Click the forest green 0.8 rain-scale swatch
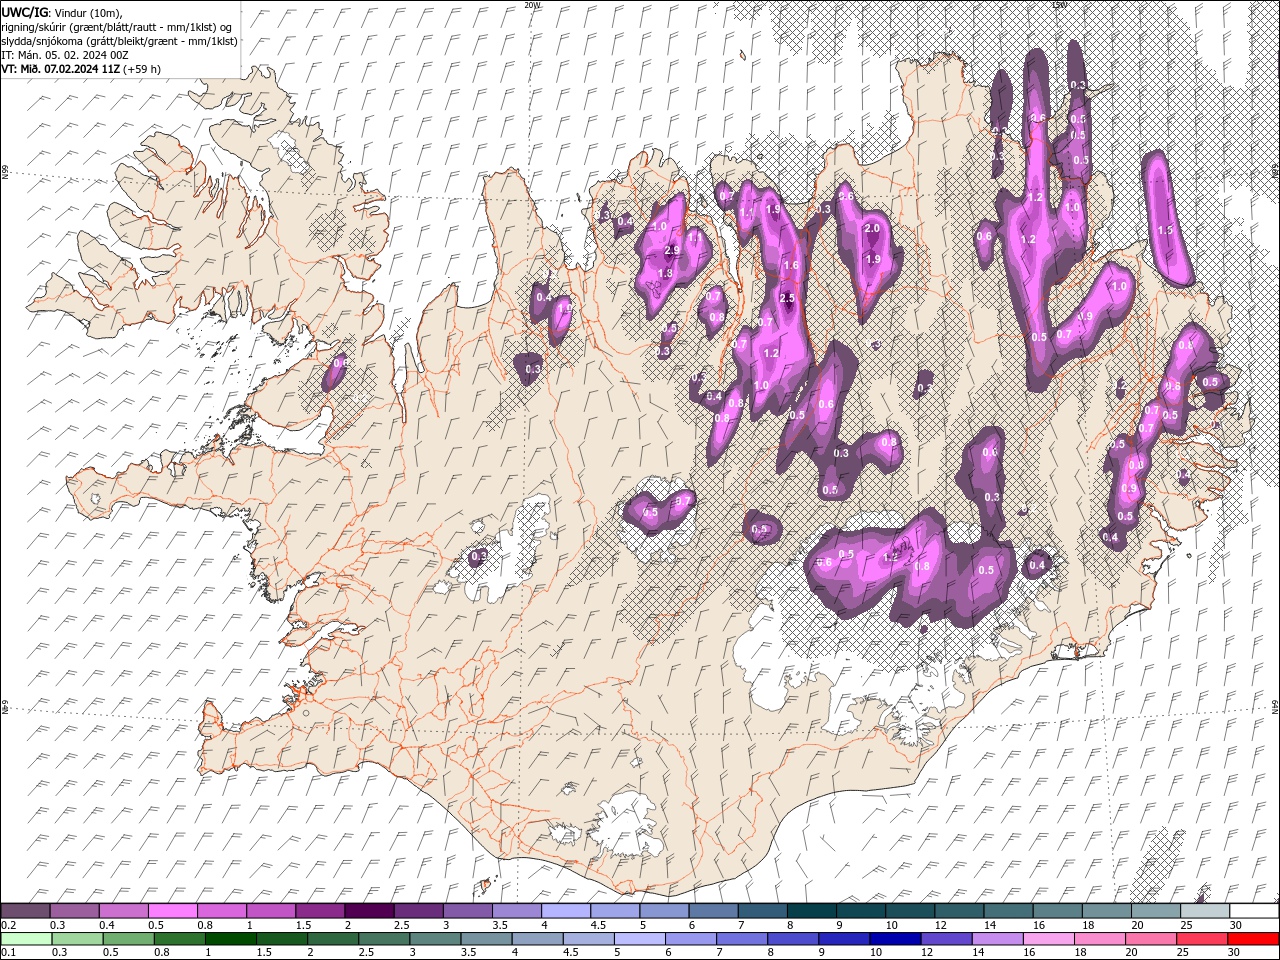Image resolution: width=1280 pixels, height=960 pixels. tap(180, 939)
